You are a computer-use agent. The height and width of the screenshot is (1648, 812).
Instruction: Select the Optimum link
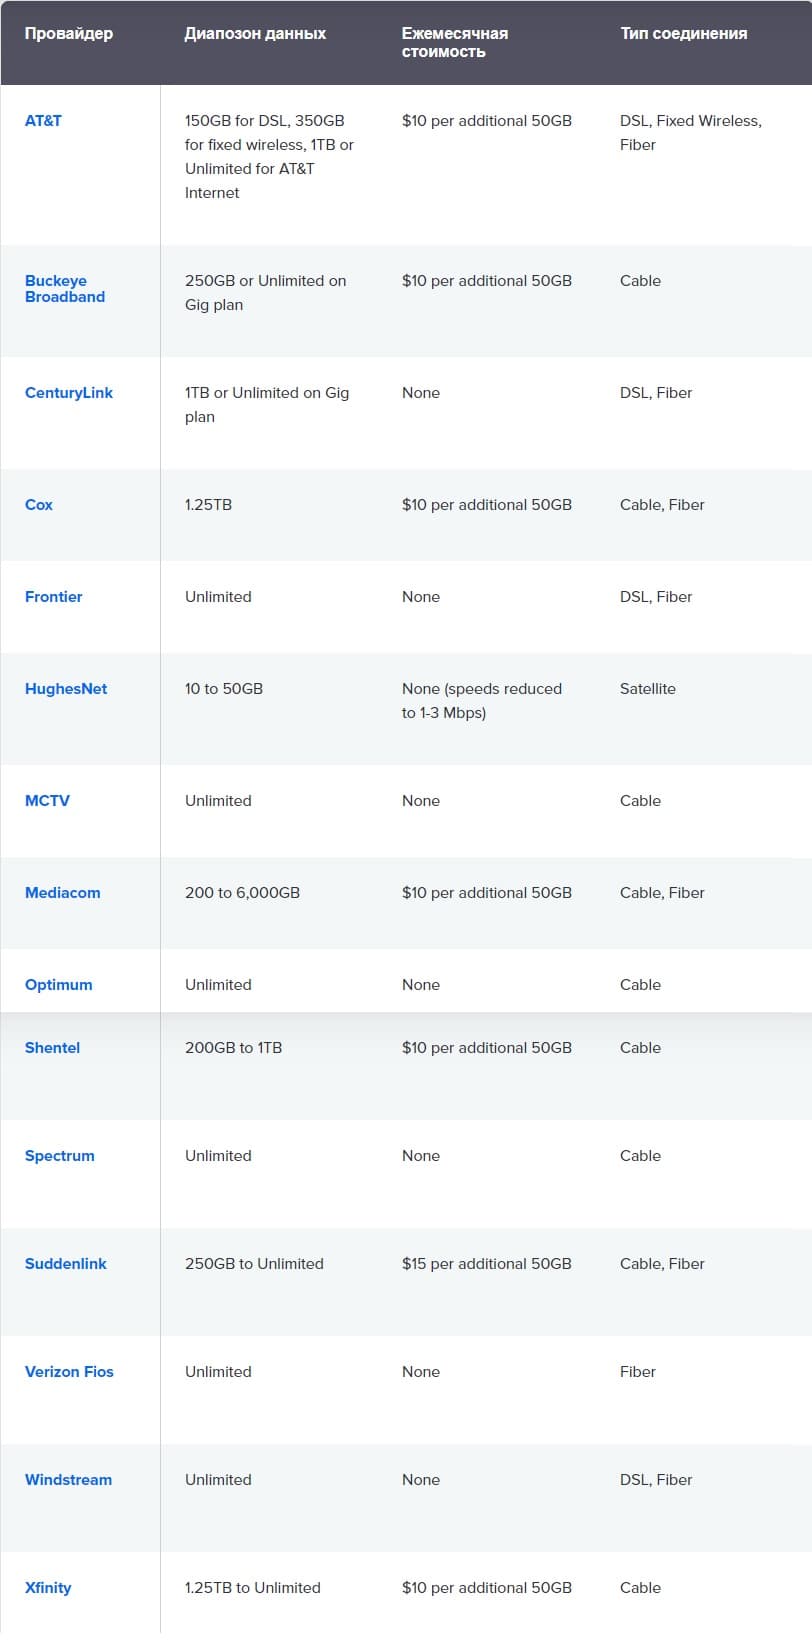(x=59, y=984)
